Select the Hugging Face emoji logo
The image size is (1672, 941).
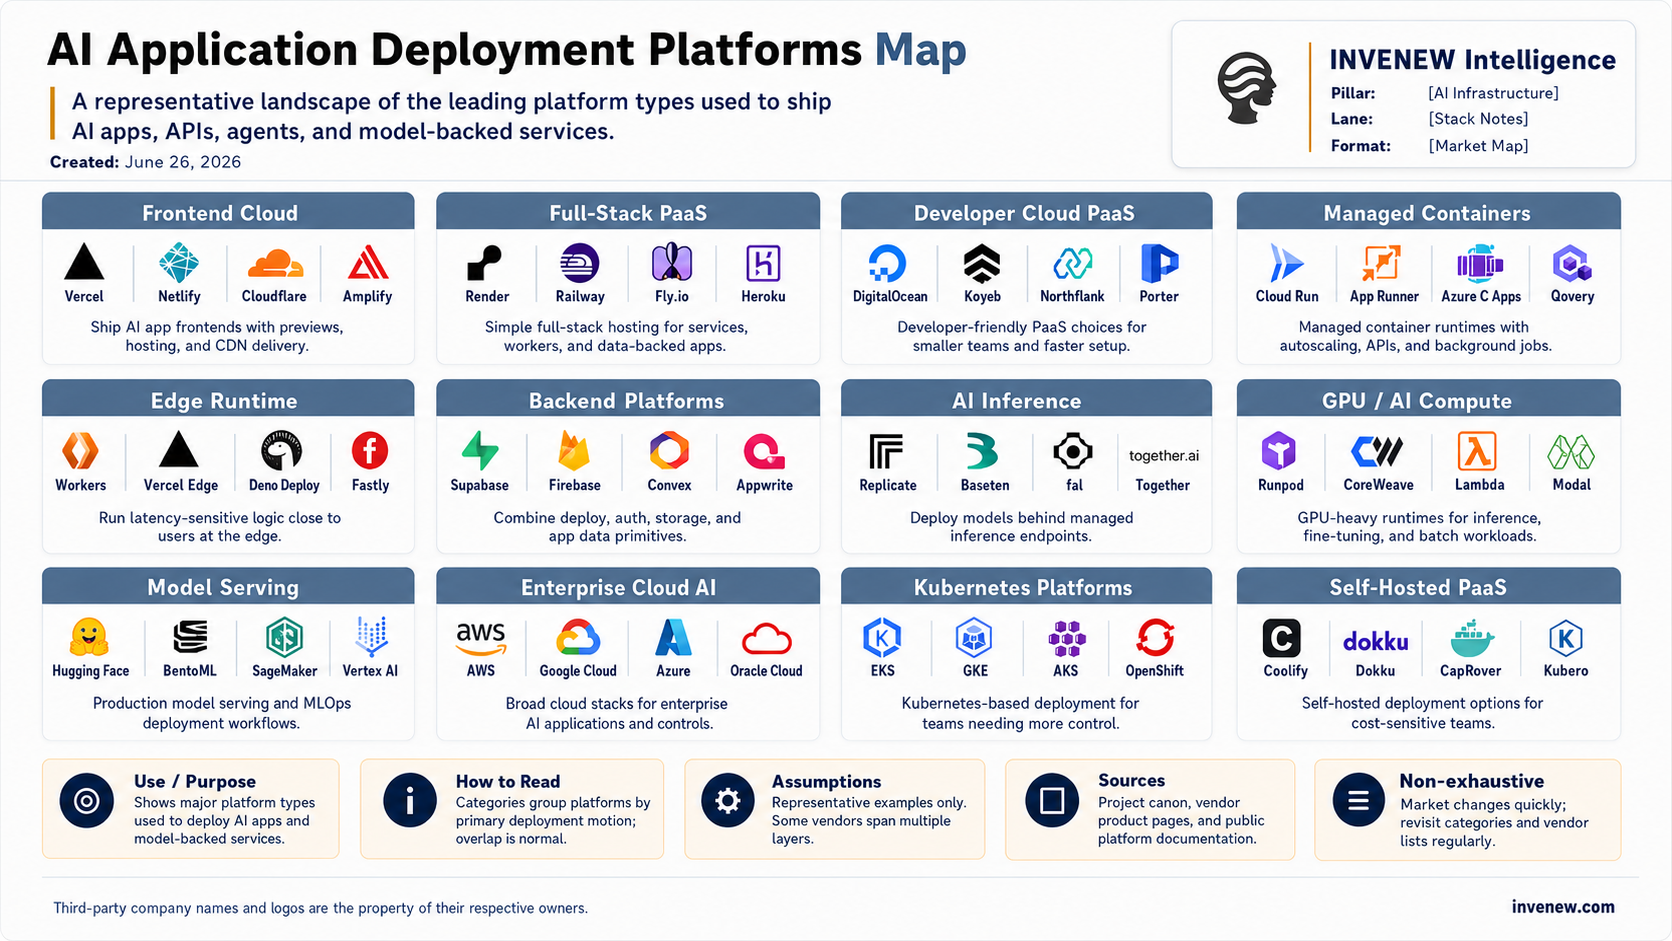click(89, 636)
